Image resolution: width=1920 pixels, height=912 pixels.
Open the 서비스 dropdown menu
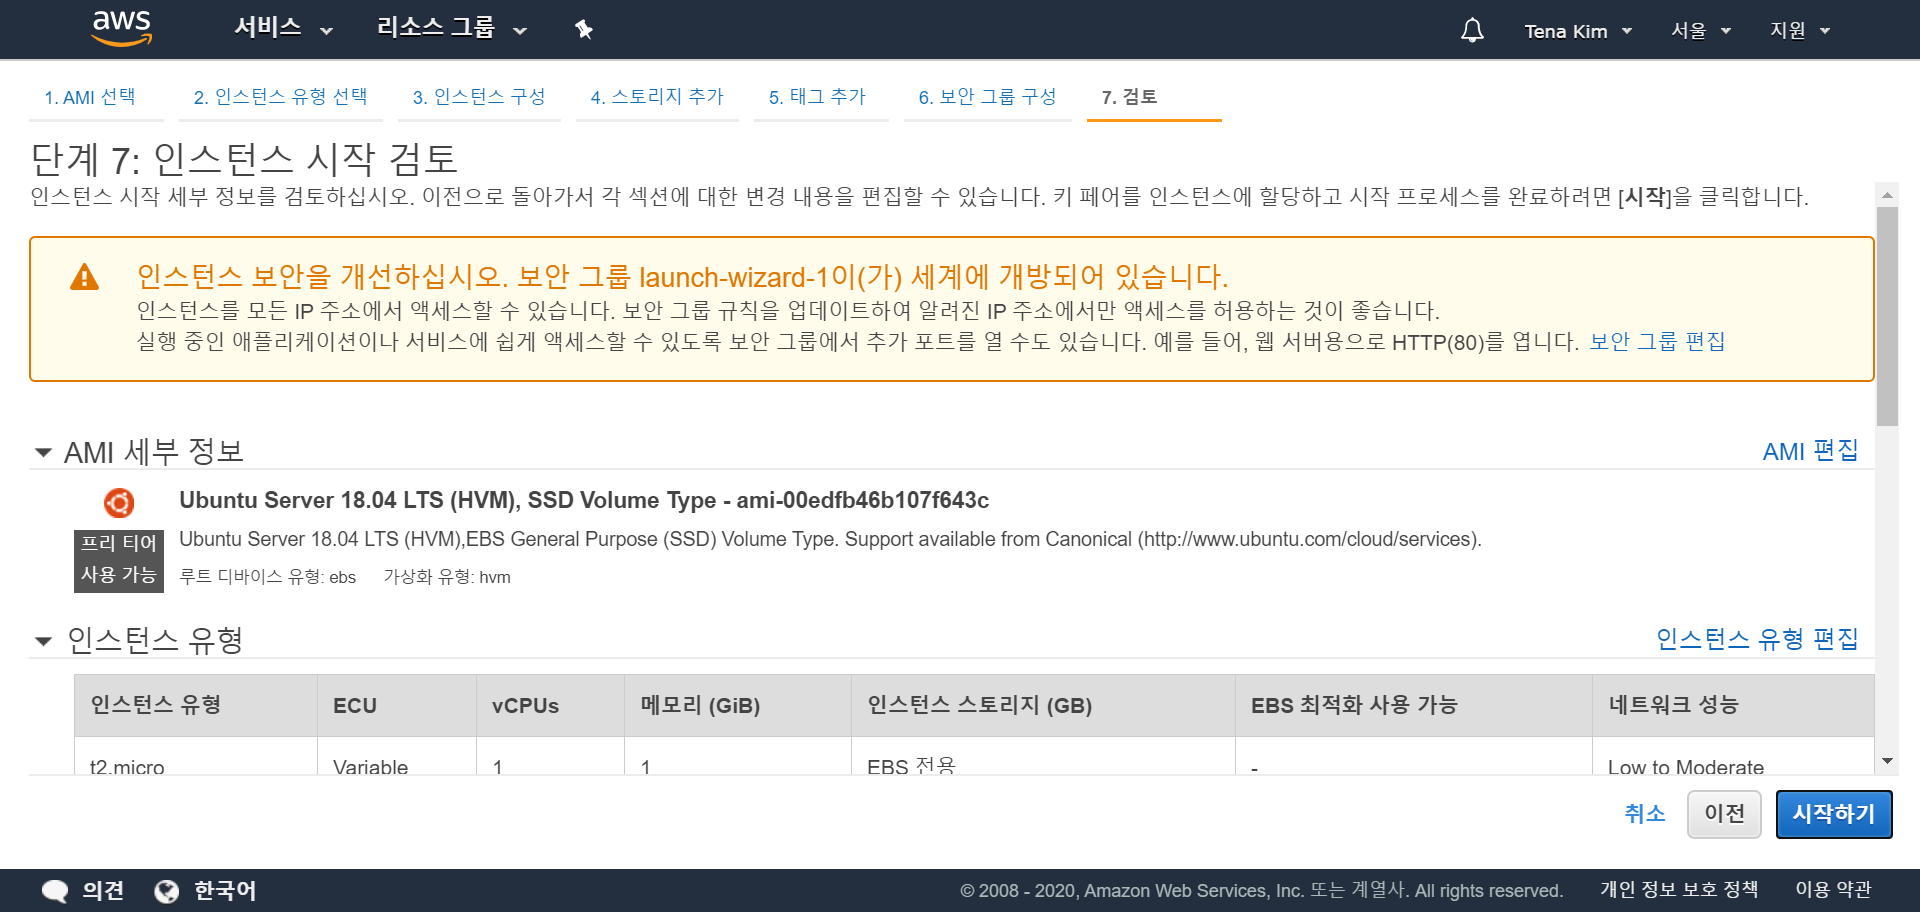283,29
